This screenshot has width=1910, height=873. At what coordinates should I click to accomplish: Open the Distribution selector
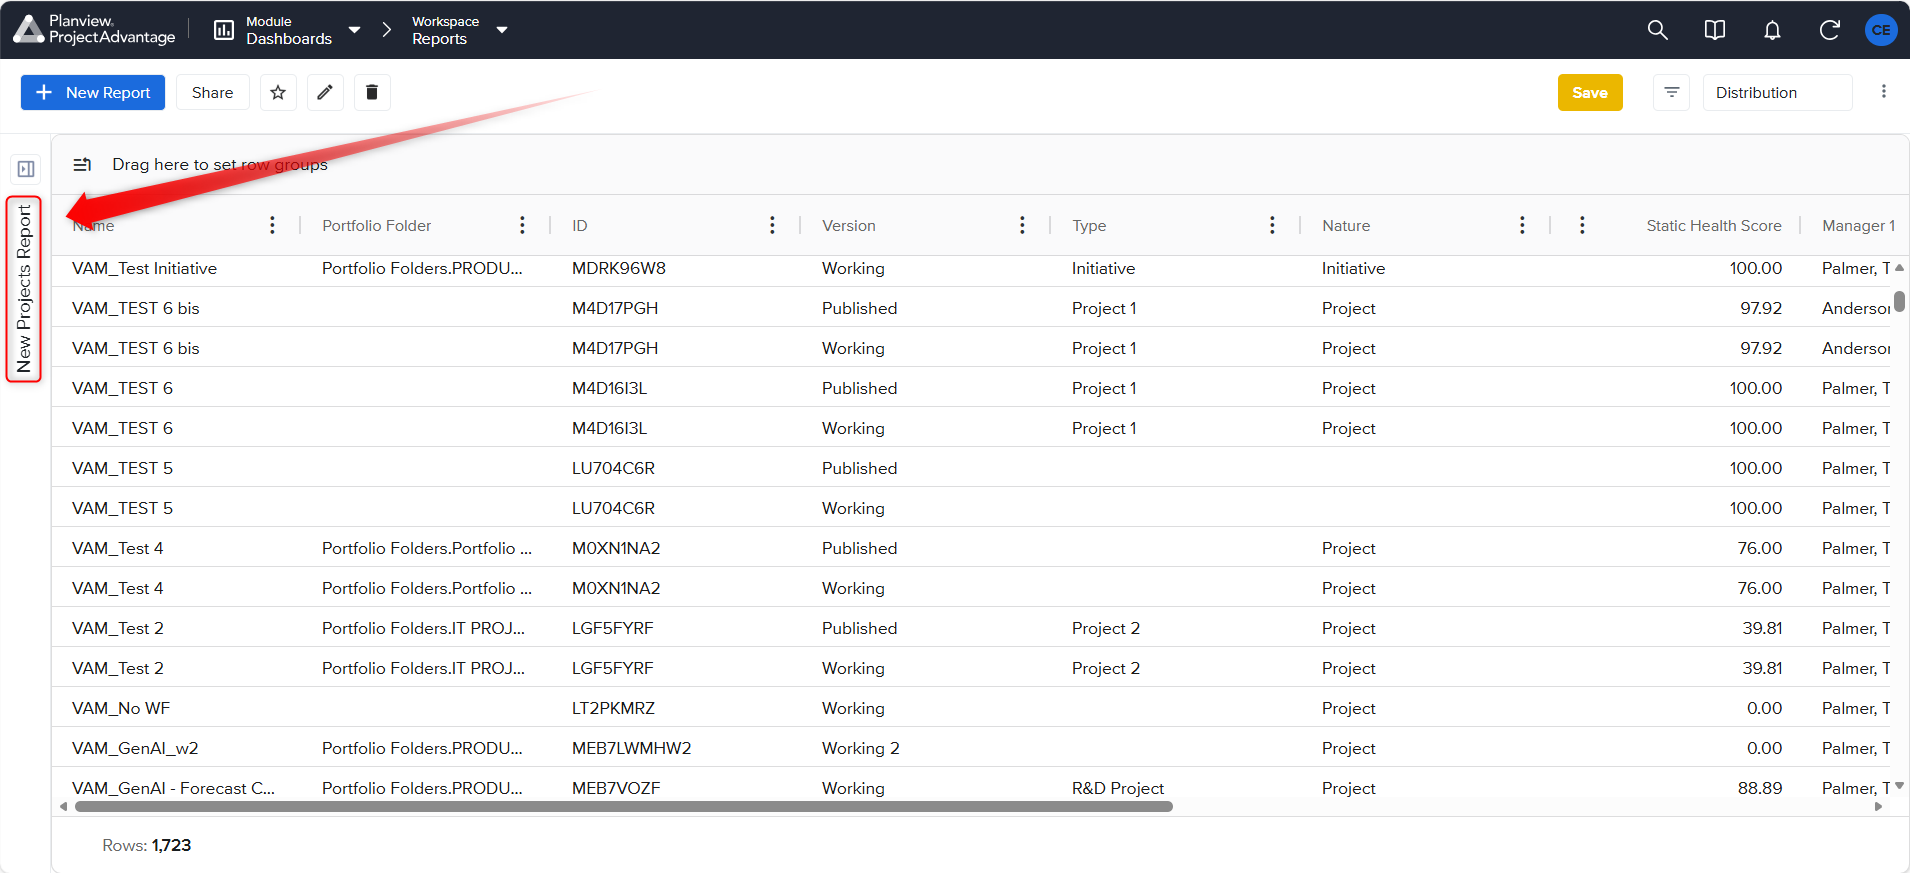pos(1777,92)
